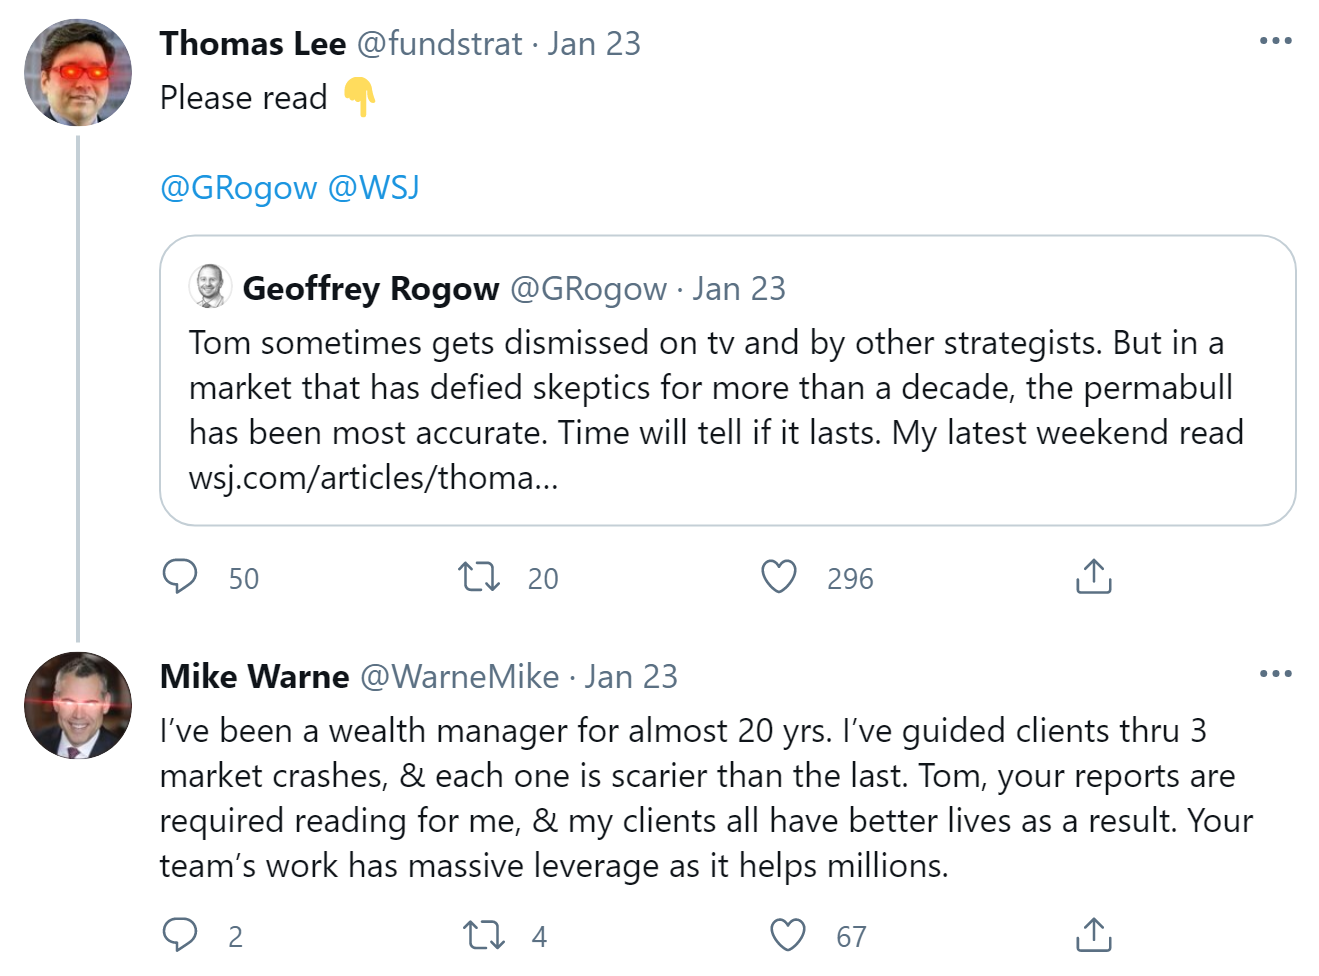1319x976 pixels.
Task: Reply to Mike Warne's tweet
Action: (180, 935)
